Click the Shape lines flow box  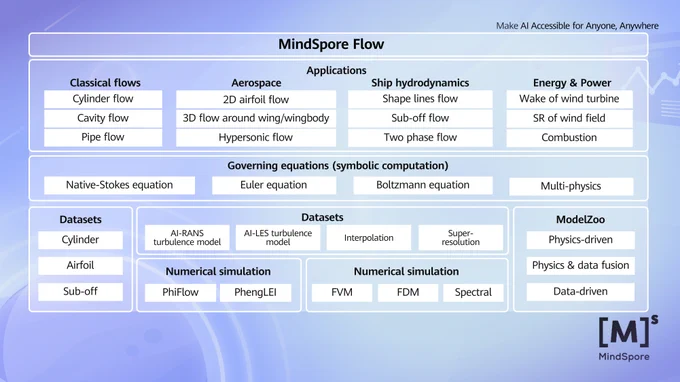coord(420,99)
